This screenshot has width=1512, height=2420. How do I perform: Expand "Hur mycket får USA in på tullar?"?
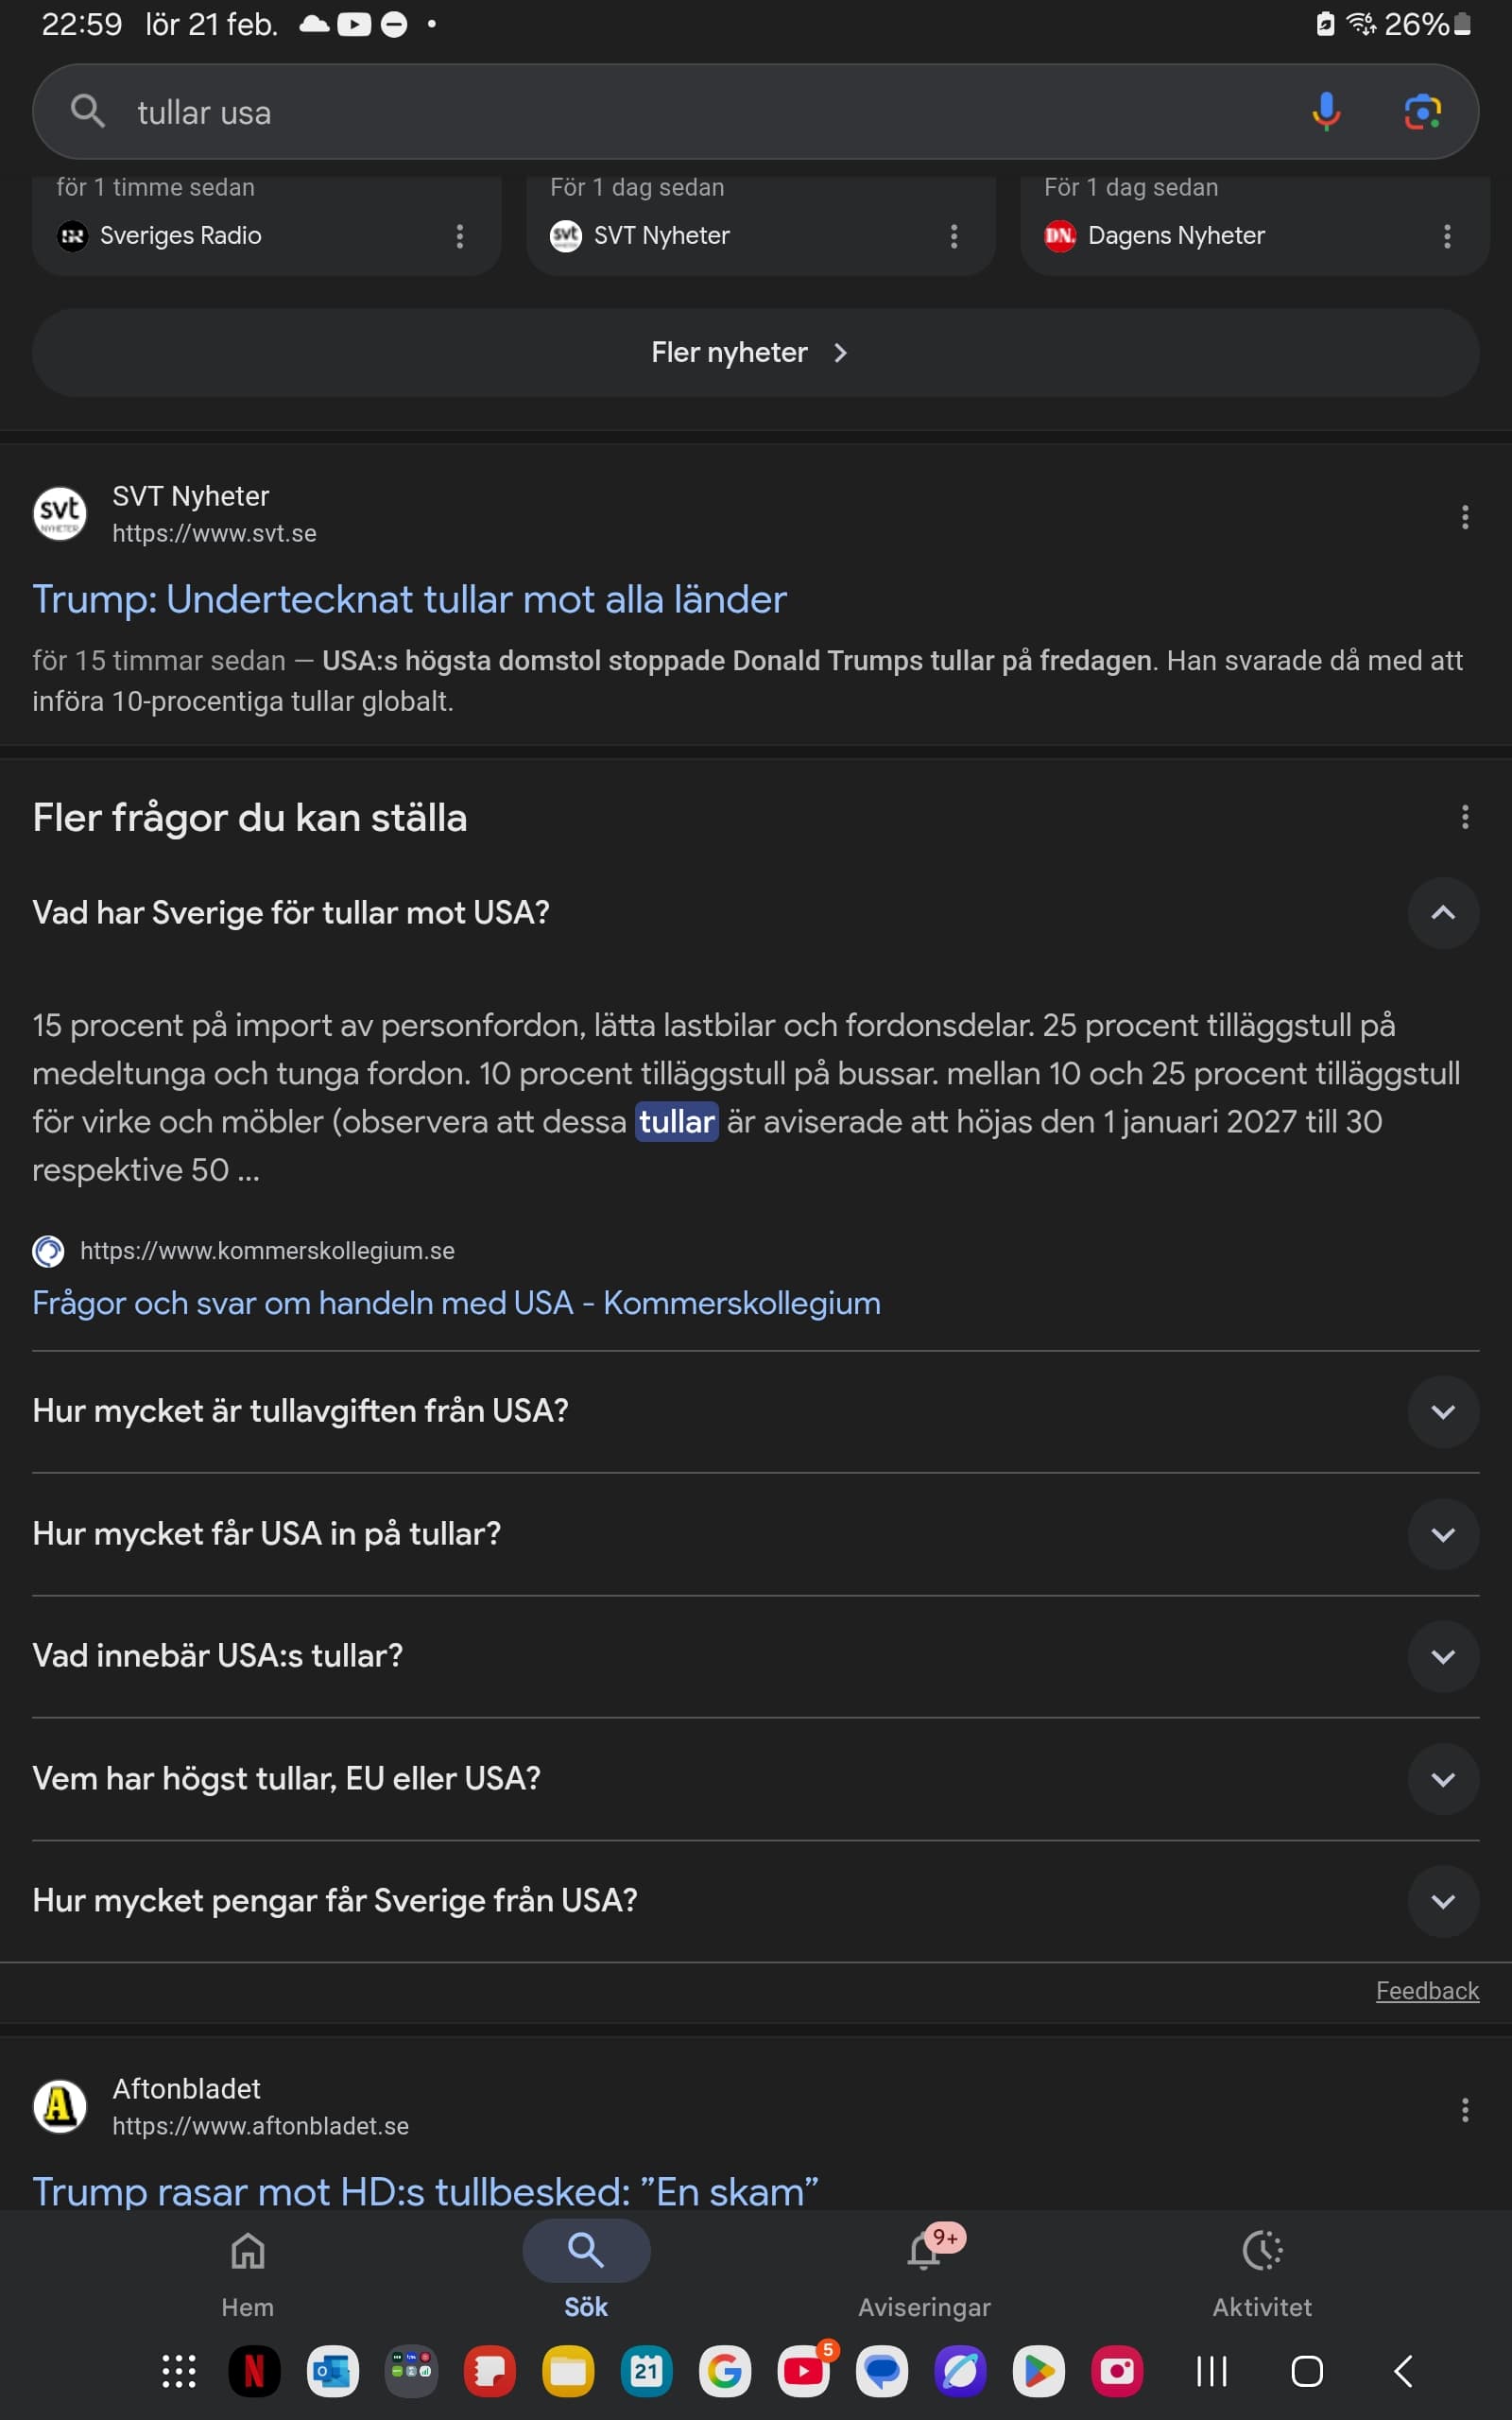click(x=1442, y=1534)
